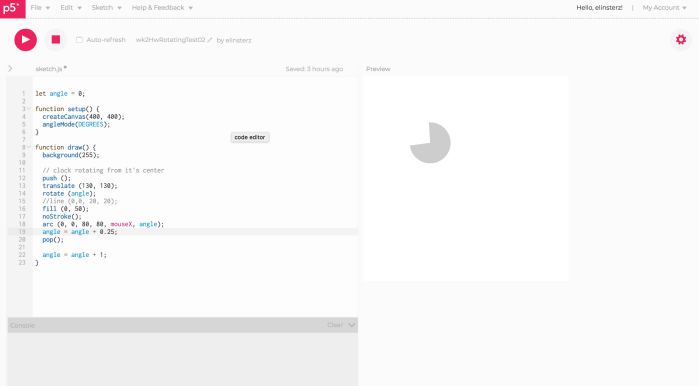Stop the sketch with the stop button

pyautogui.click(x=56, y=40)
